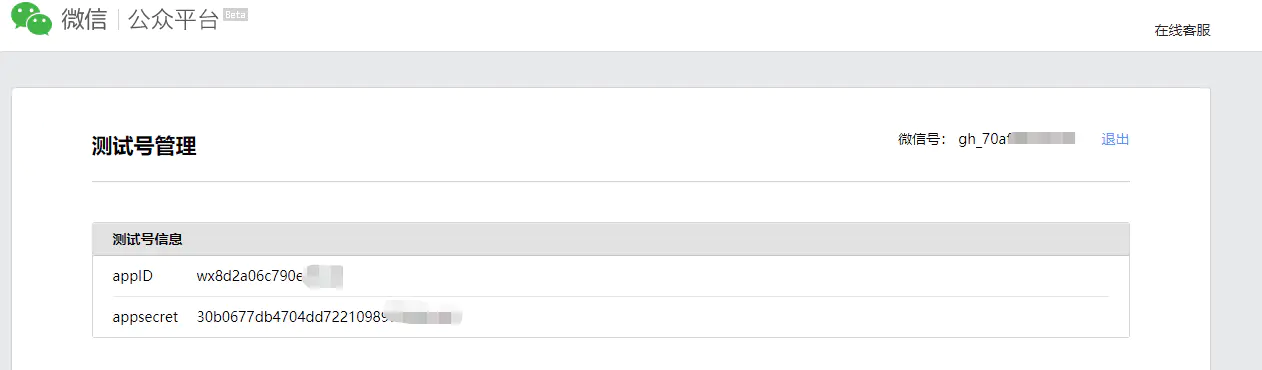Click the green WeChat logo icon
Screen dimensions: 1262x370
[x=31, y=19]
